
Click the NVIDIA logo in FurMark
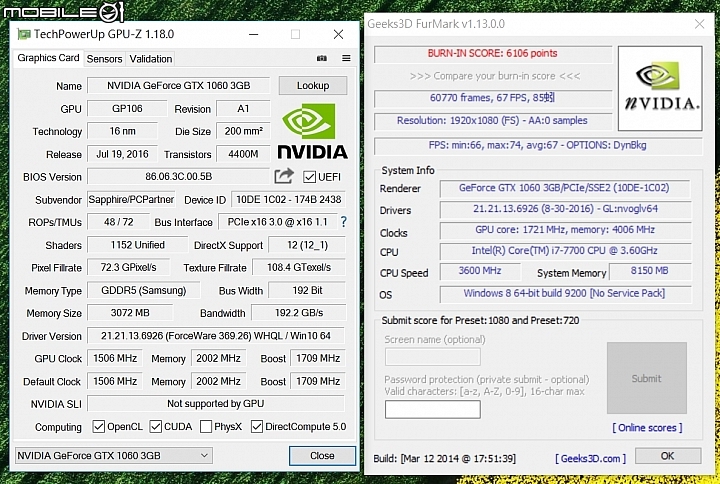pos(660,88)
